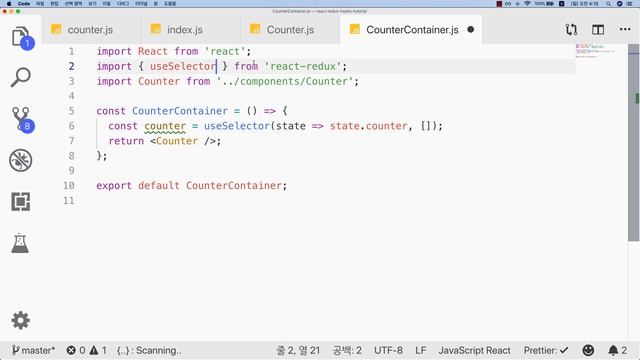The image size is (640, 360).
Task: Change the indentation spaces: 2 setting
Action: 347,350
